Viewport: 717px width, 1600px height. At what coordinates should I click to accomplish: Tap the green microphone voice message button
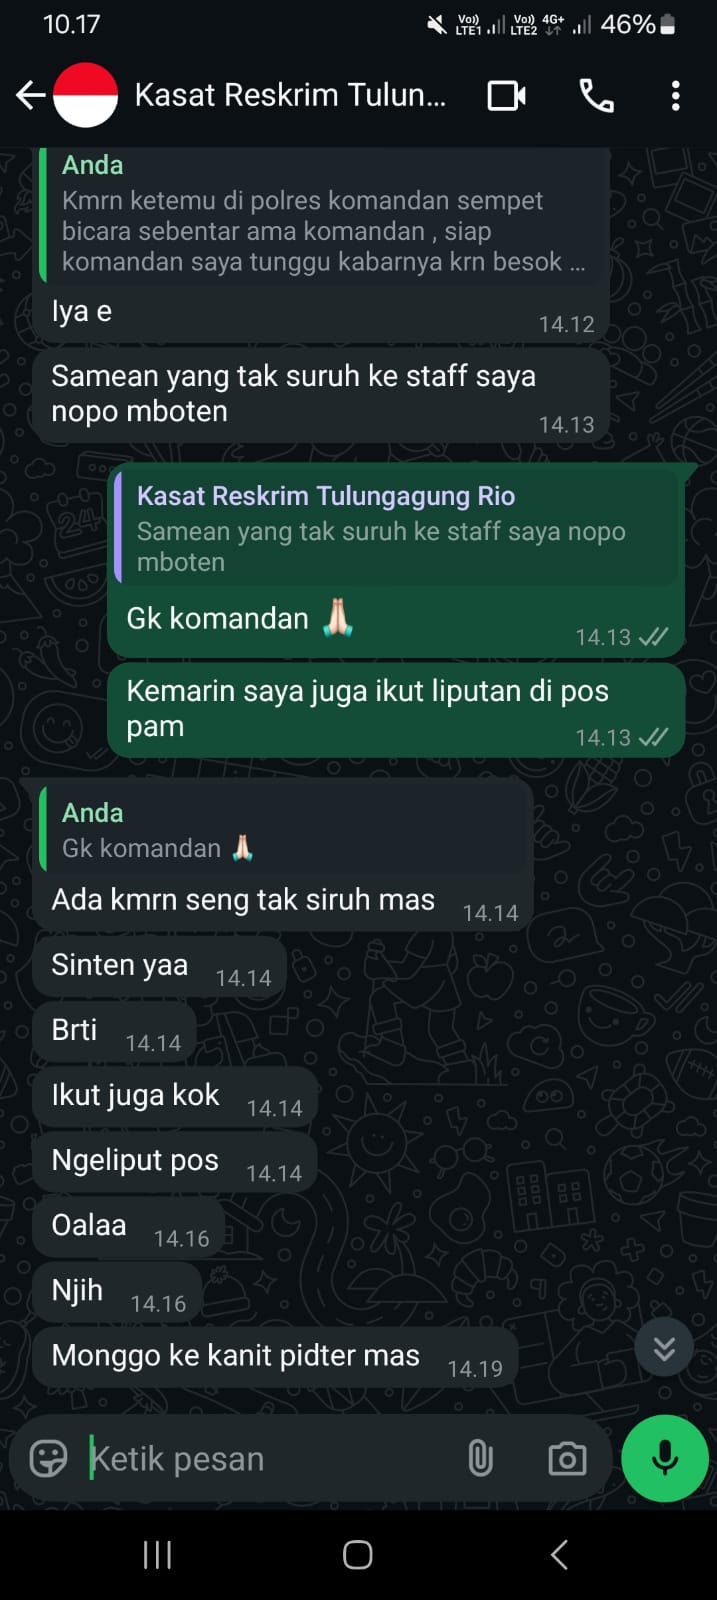point(665,1458)
